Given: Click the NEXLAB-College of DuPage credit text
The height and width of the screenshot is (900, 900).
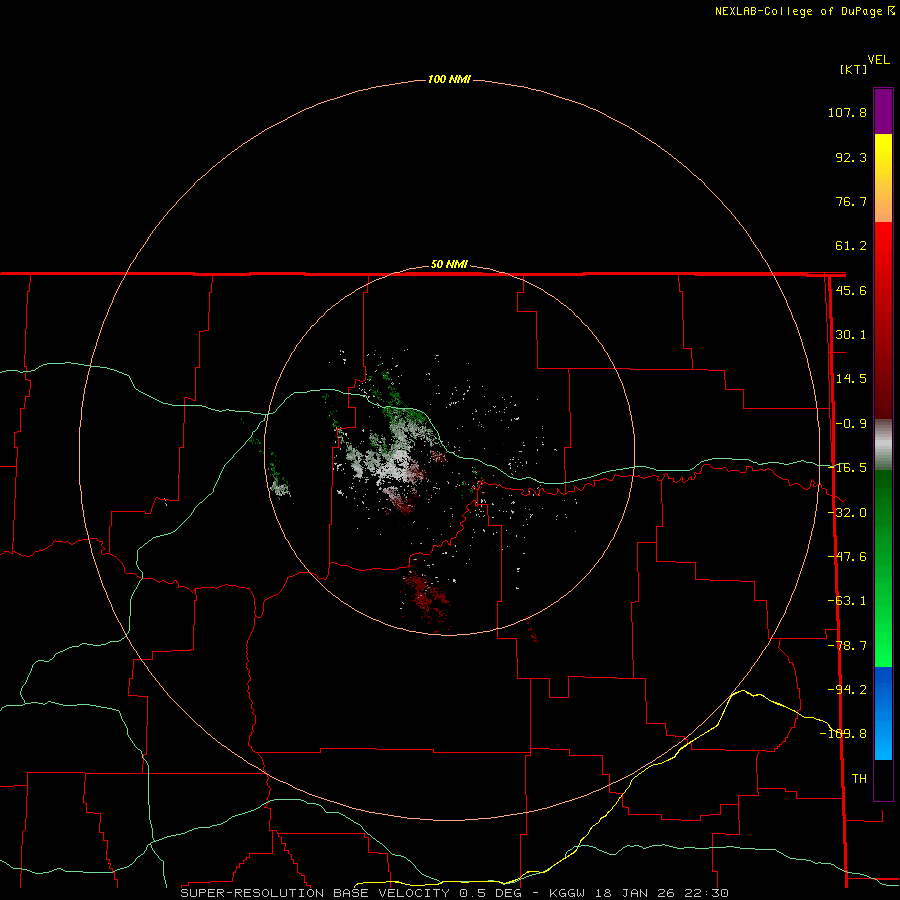Looking at the screenshot, I should [798, 11].
